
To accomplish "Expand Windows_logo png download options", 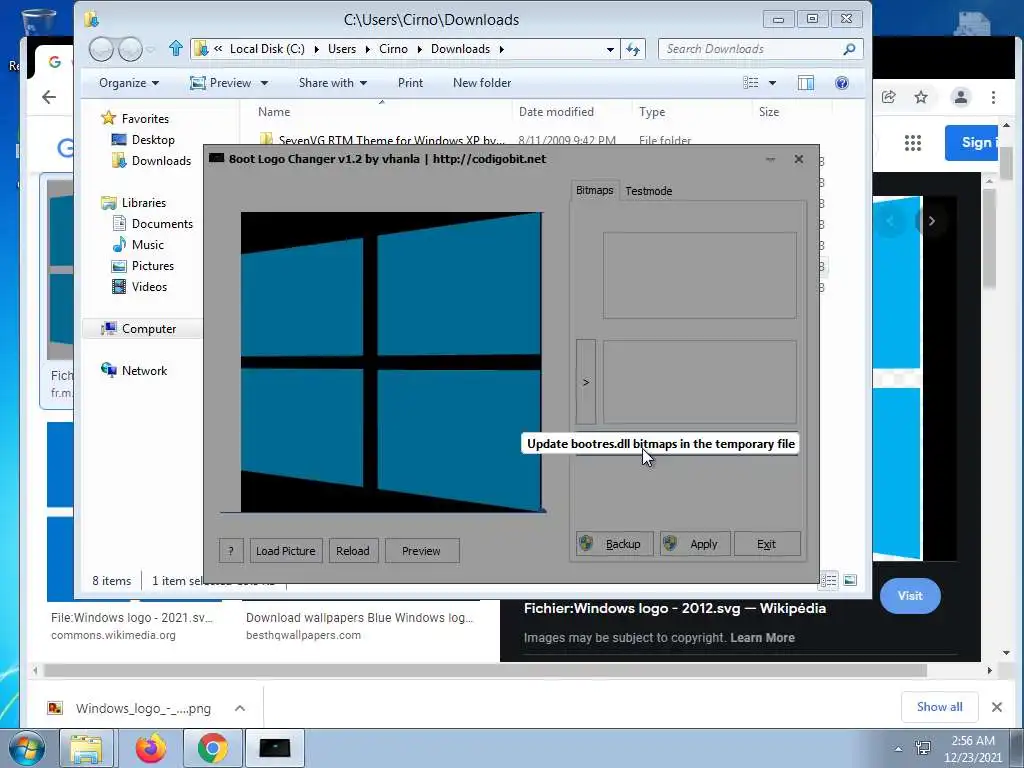I will (240, 708).
